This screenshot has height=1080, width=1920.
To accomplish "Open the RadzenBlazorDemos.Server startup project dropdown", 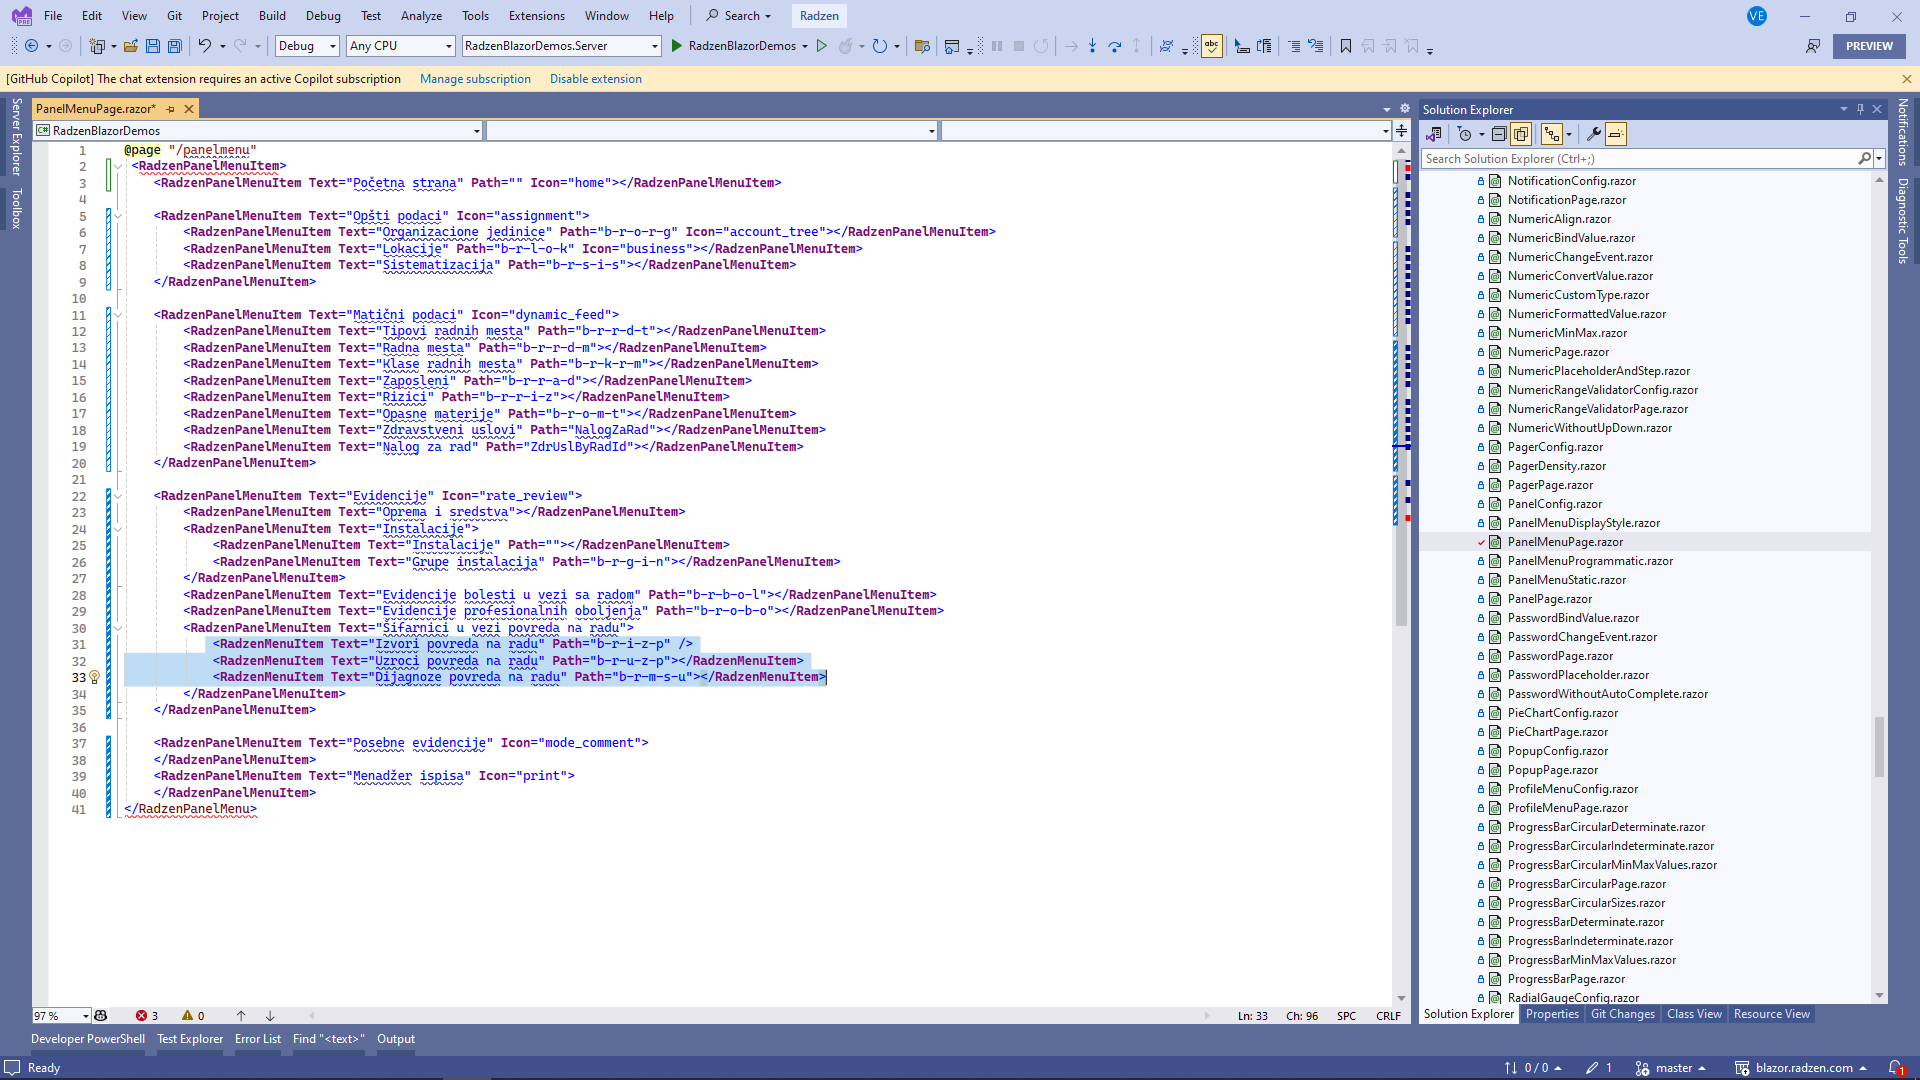I will coord(561,46).
